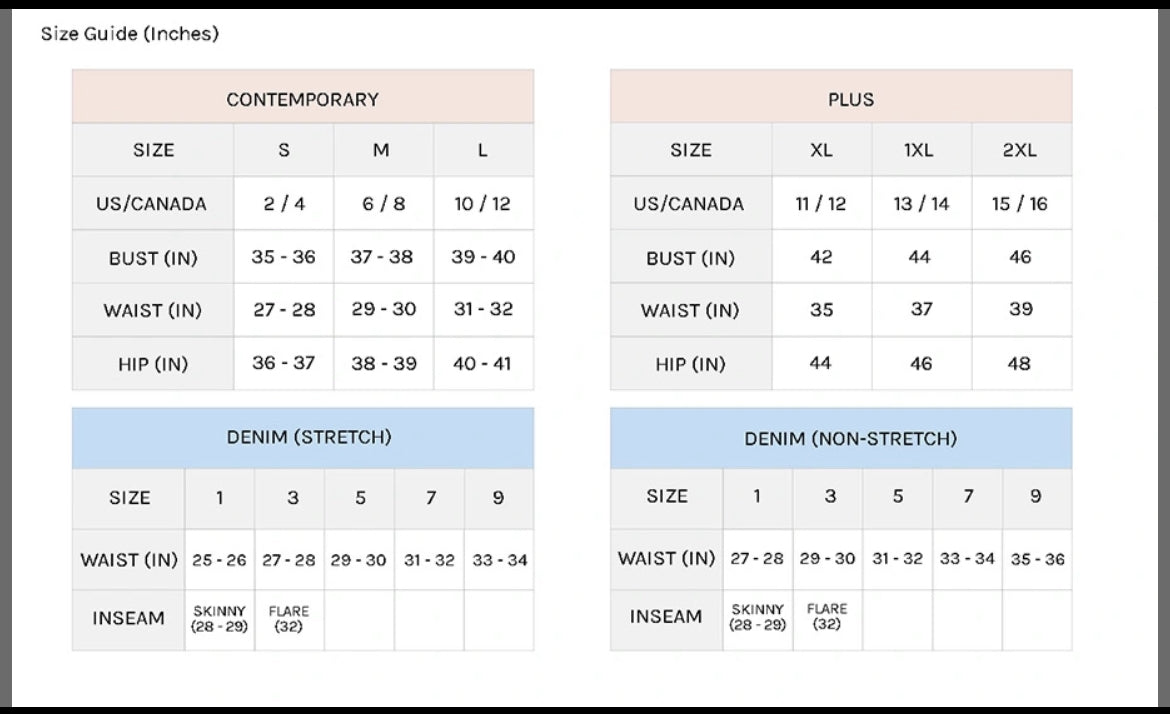Select non-stretch denim waist "35 - 36" cell
The width and height of the screenshot is (1170, 714).
(1037, 559)
